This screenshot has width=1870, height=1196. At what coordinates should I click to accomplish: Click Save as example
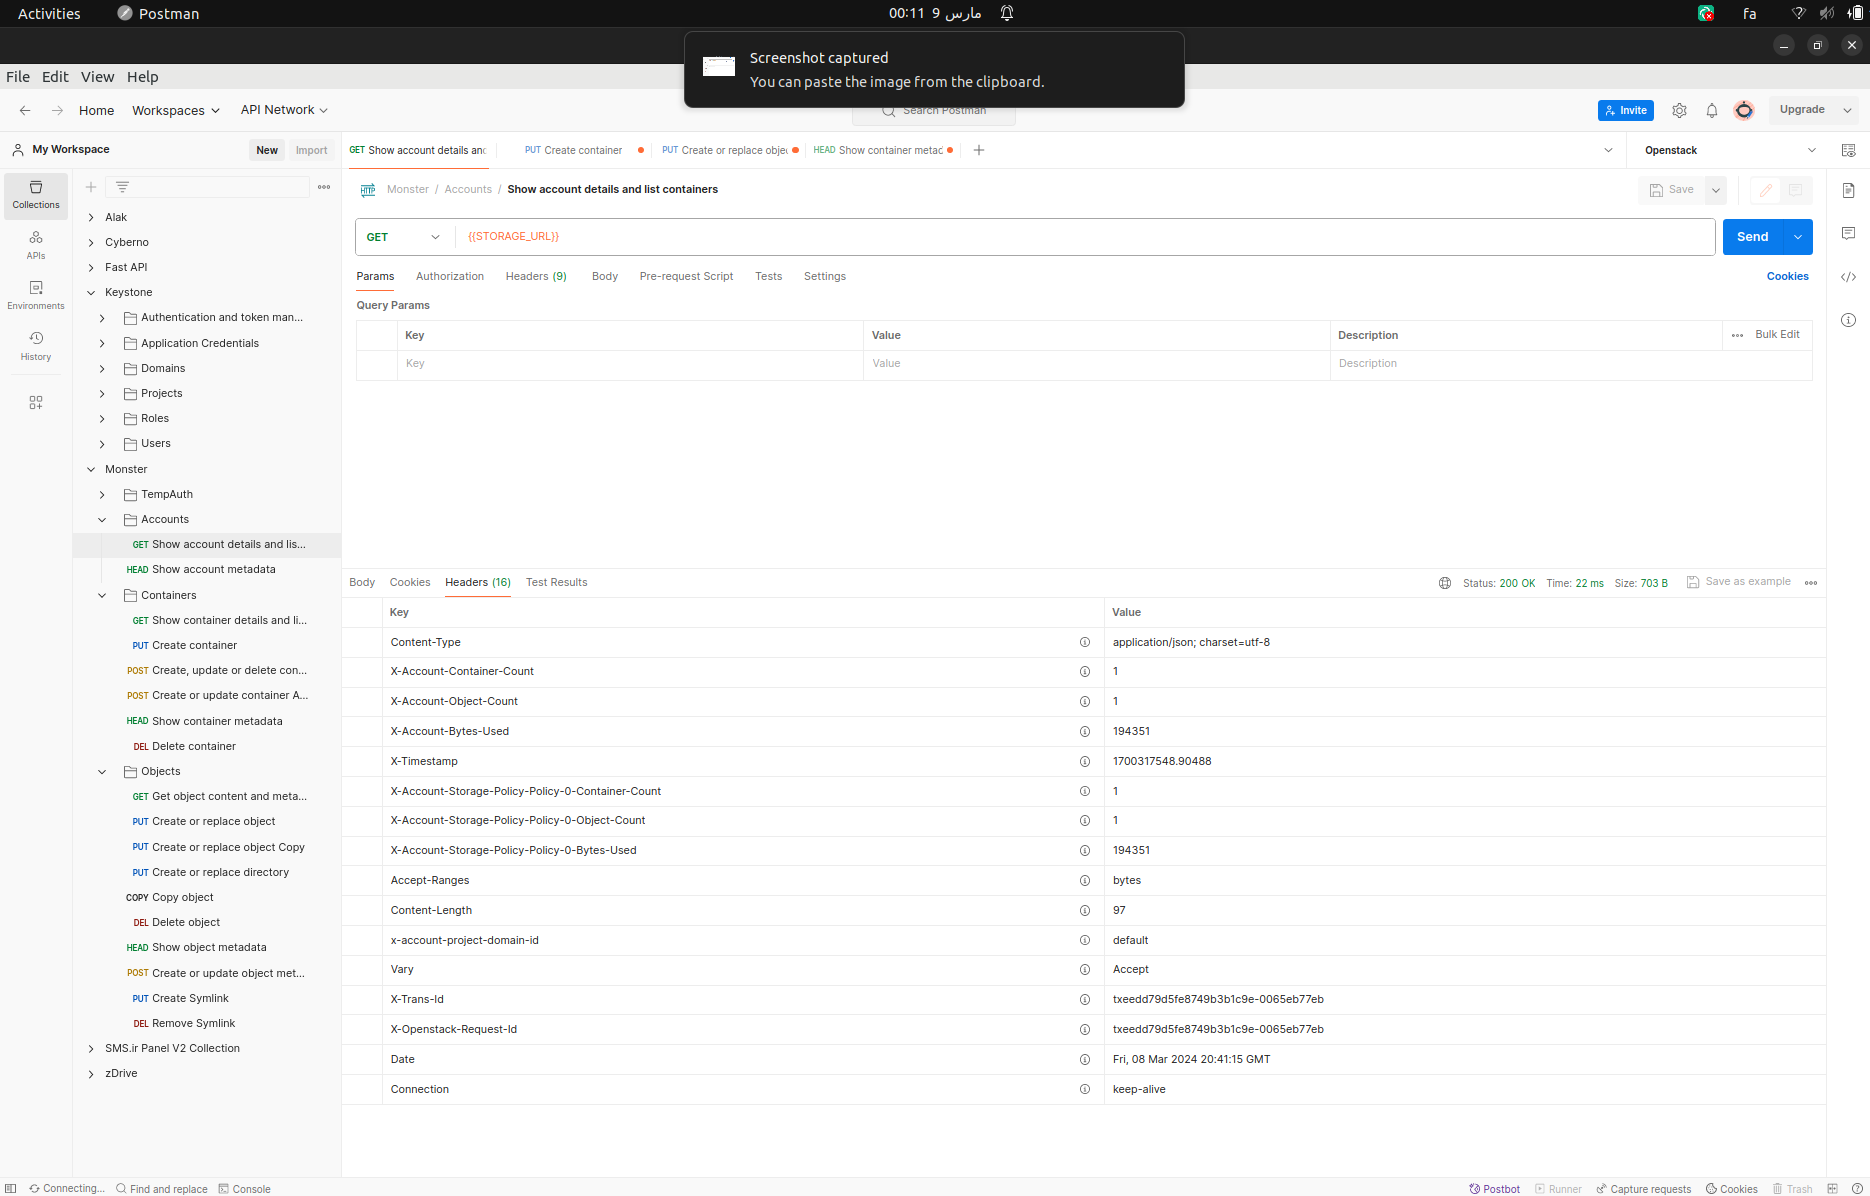point(1739,582)
